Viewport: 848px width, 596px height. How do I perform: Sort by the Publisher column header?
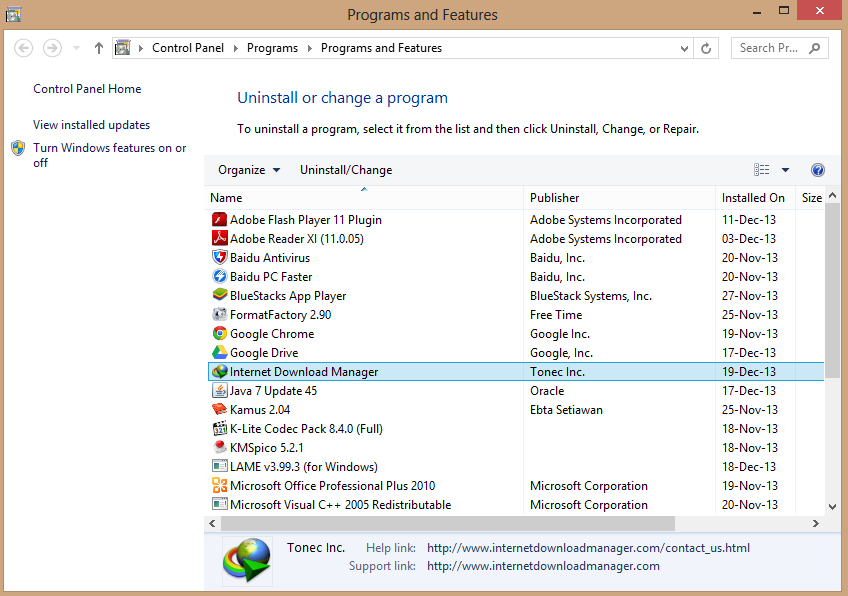tap(619, 197)
